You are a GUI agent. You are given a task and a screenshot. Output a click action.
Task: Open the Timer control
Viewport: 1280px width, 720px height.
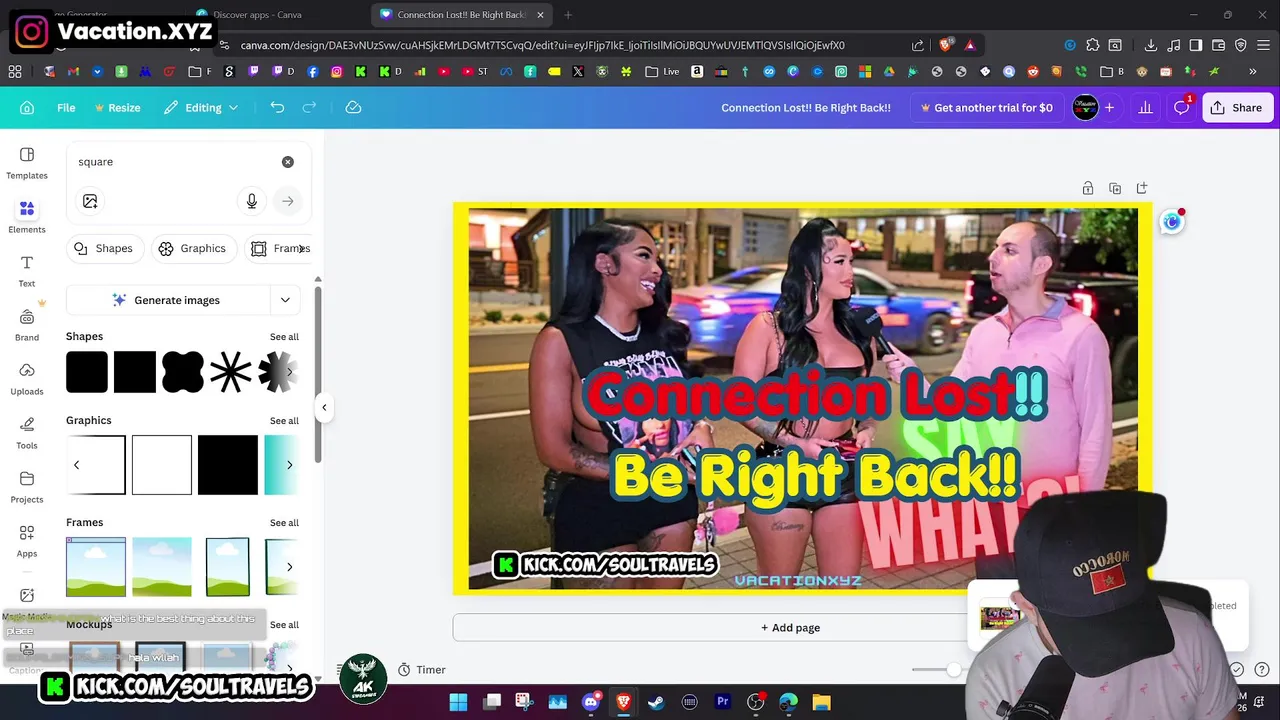coord(421,670)
